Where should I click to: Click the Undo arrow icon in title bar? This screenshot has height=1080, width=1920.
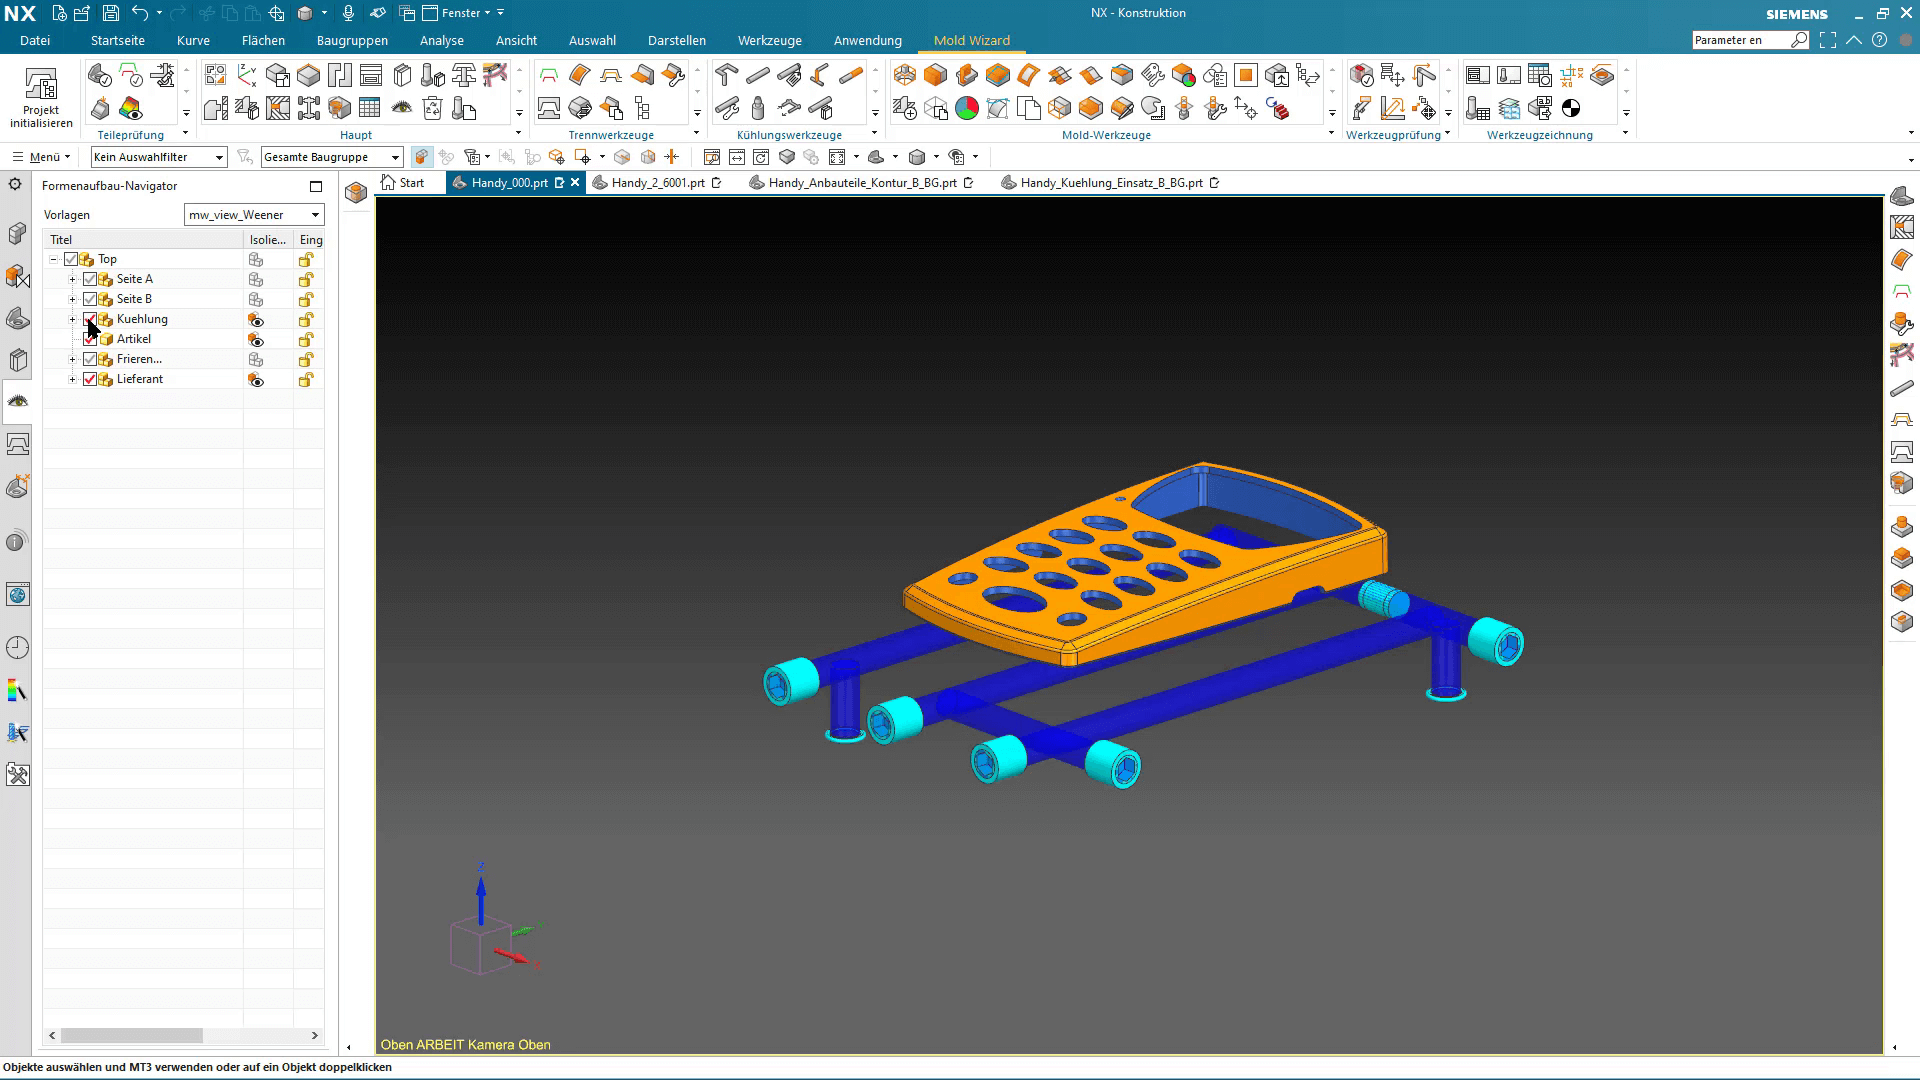140,13
